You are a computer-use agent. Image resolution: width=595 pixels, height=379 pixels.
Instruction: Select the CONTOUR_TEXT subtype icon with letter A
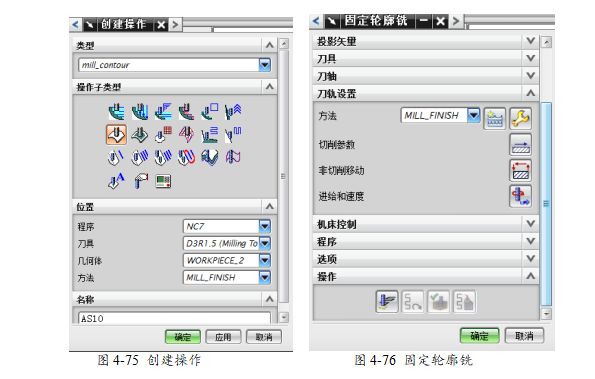coord(116,181)
